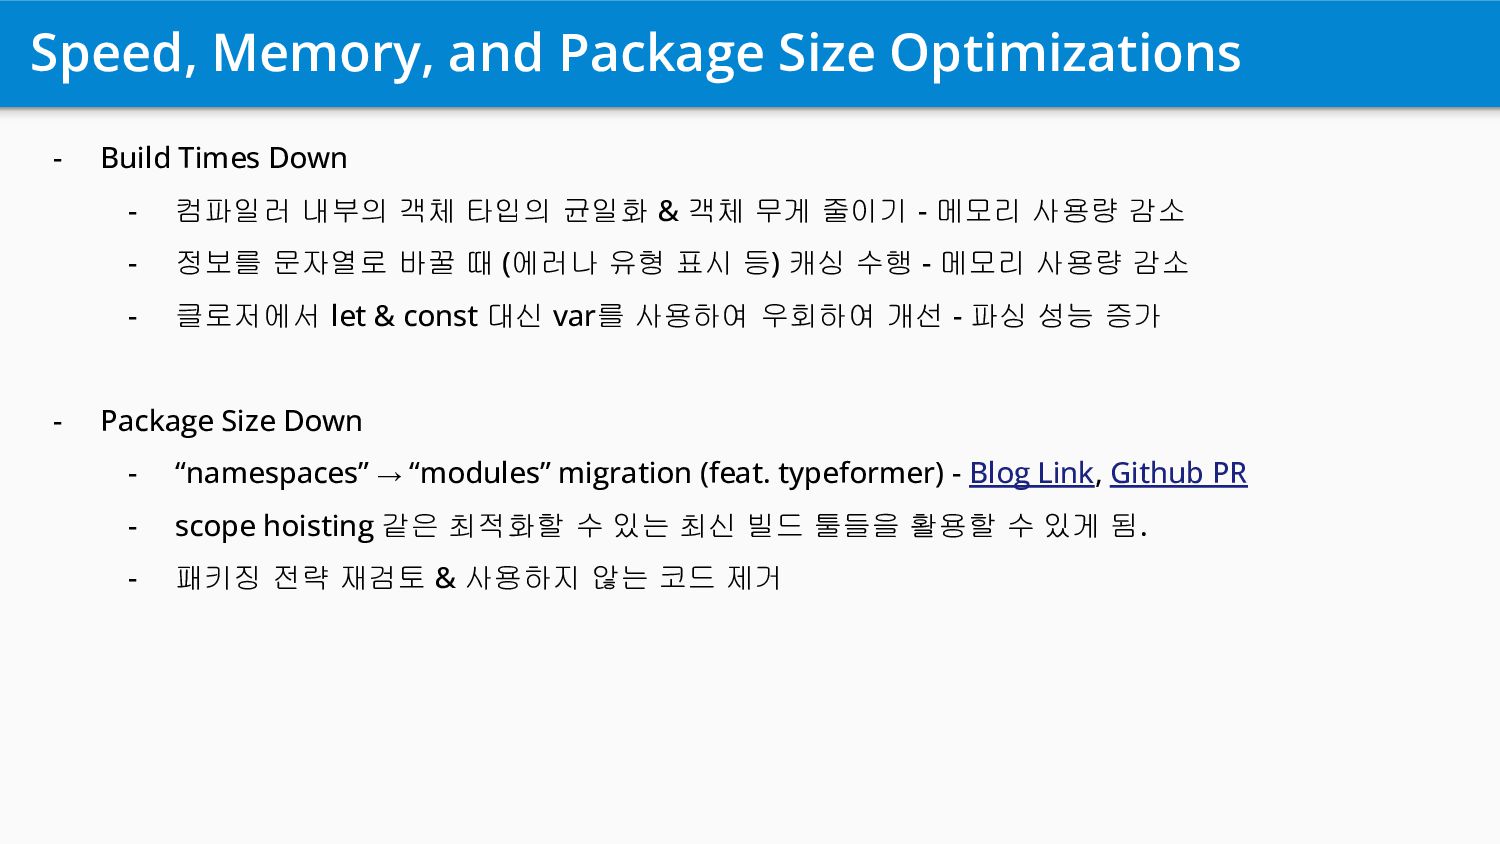The width and height of the screenshot is (1500, 844).
Task: Click '파싱 성능 증가' at the closure bullet's end
Action: point(1065,316)
